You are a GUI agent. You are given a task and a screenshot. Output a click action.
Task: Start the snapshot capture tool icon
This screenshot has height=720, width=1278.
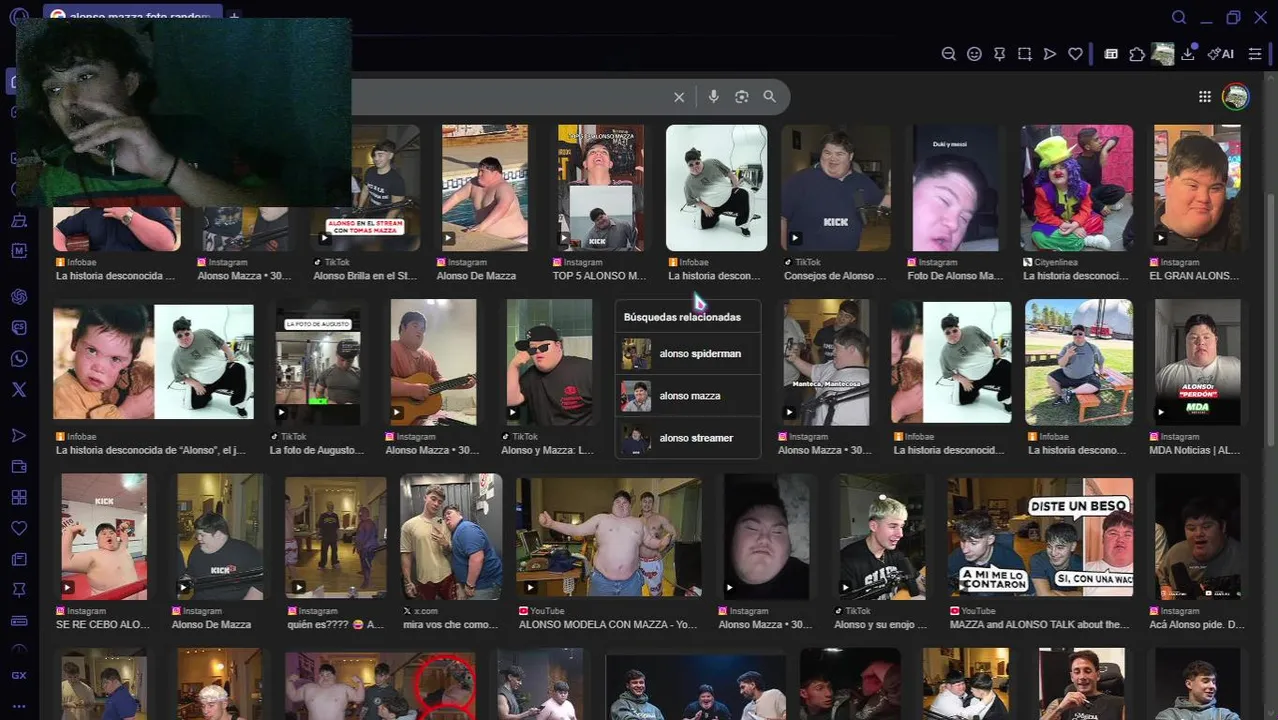pos(1025,54)
